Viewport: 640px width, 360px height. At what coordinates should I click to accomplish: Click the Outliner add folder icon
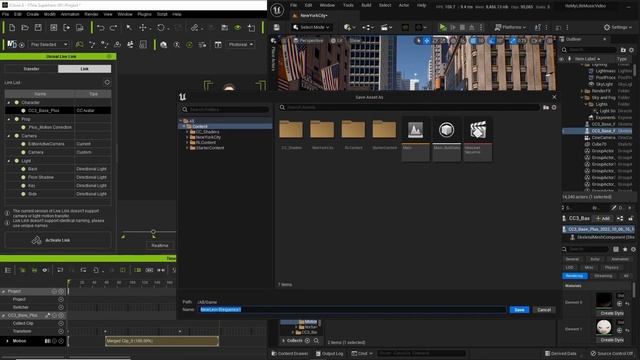(623, 50)
